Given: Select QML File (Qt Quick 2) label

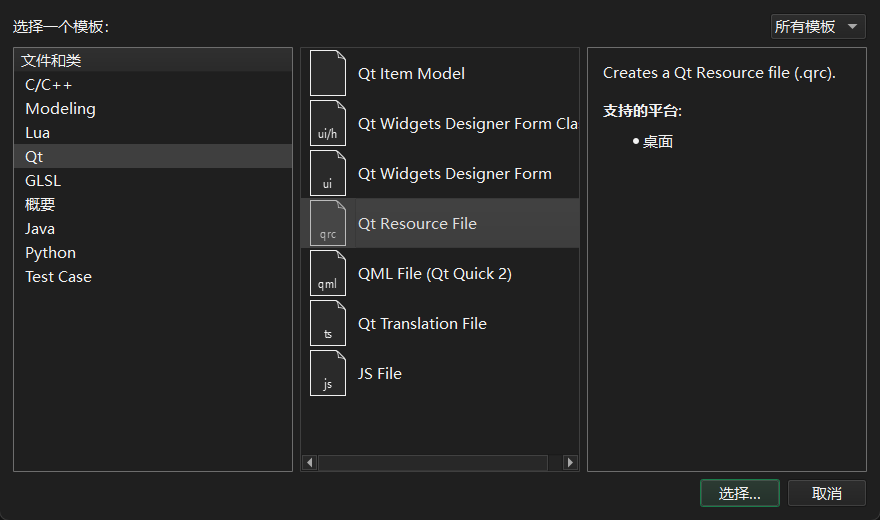Looking at the screenshot, I should [x=435, y=274].
